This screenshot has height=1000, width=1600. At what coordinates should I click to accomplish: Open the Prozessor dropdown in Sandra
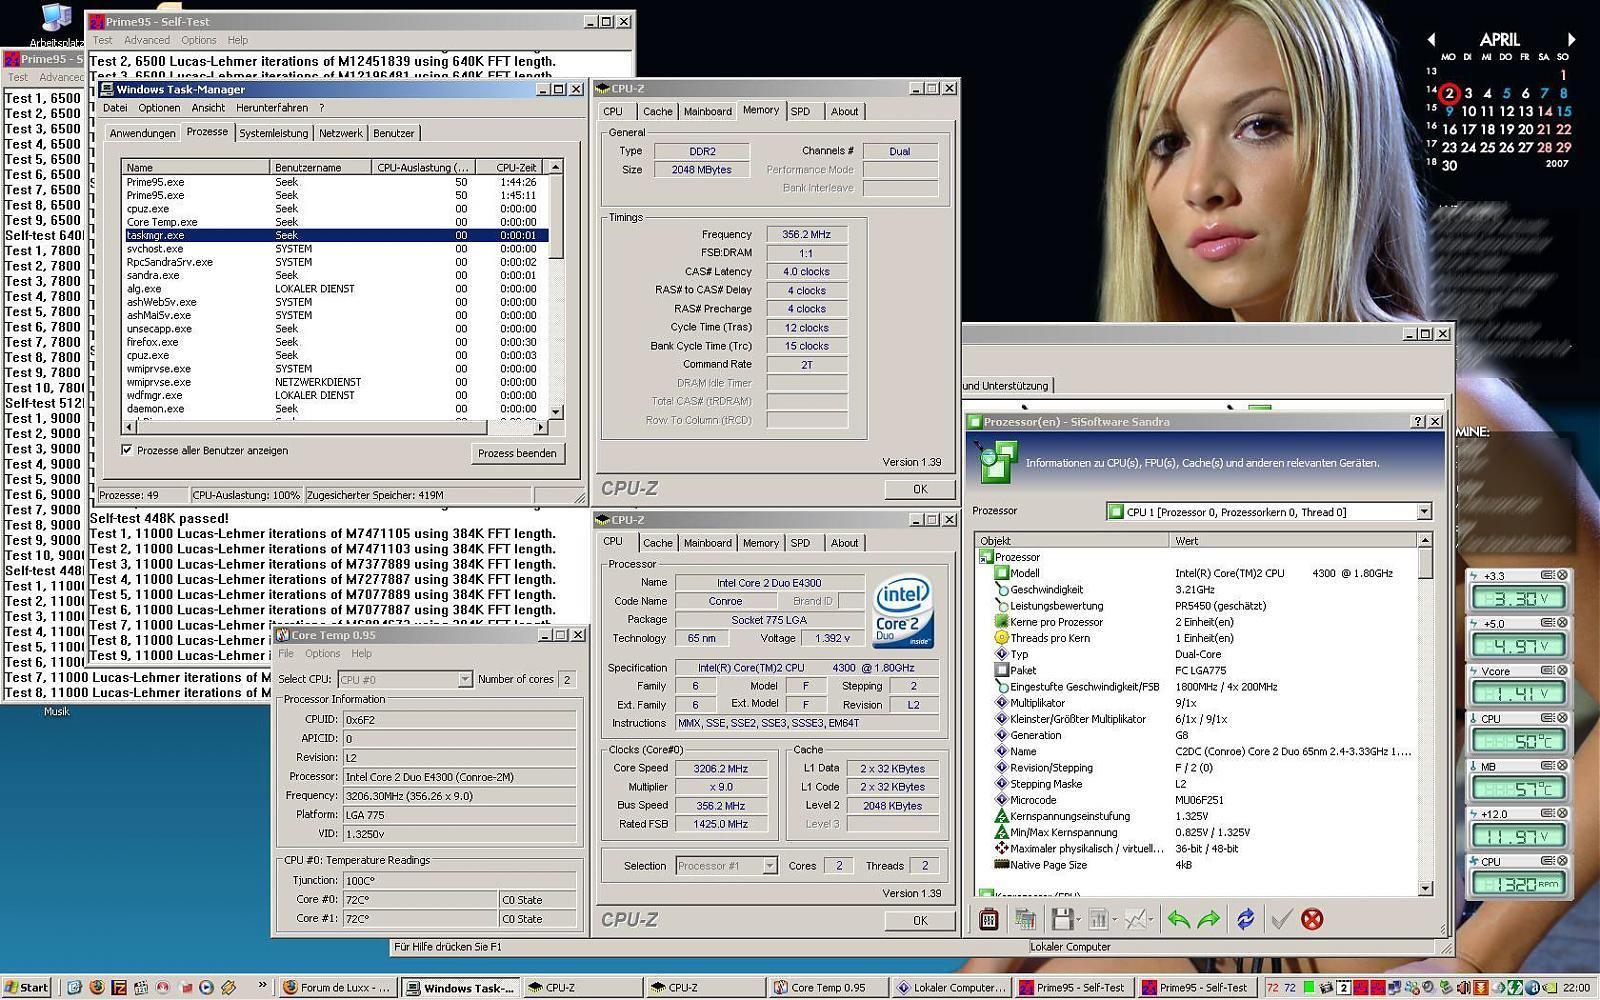(x=1424, y=512)
